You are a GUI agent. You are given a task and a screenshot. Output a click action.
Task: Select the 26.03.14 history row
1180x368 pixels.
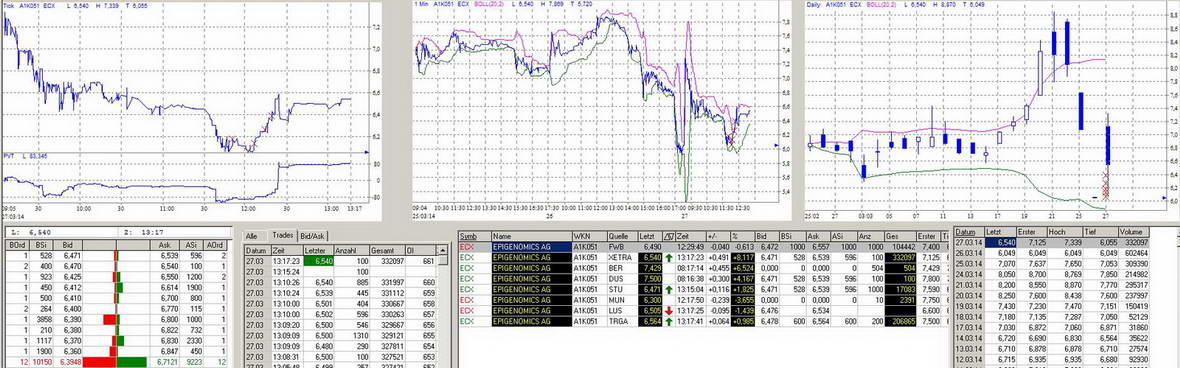[x=1051, y=254]
